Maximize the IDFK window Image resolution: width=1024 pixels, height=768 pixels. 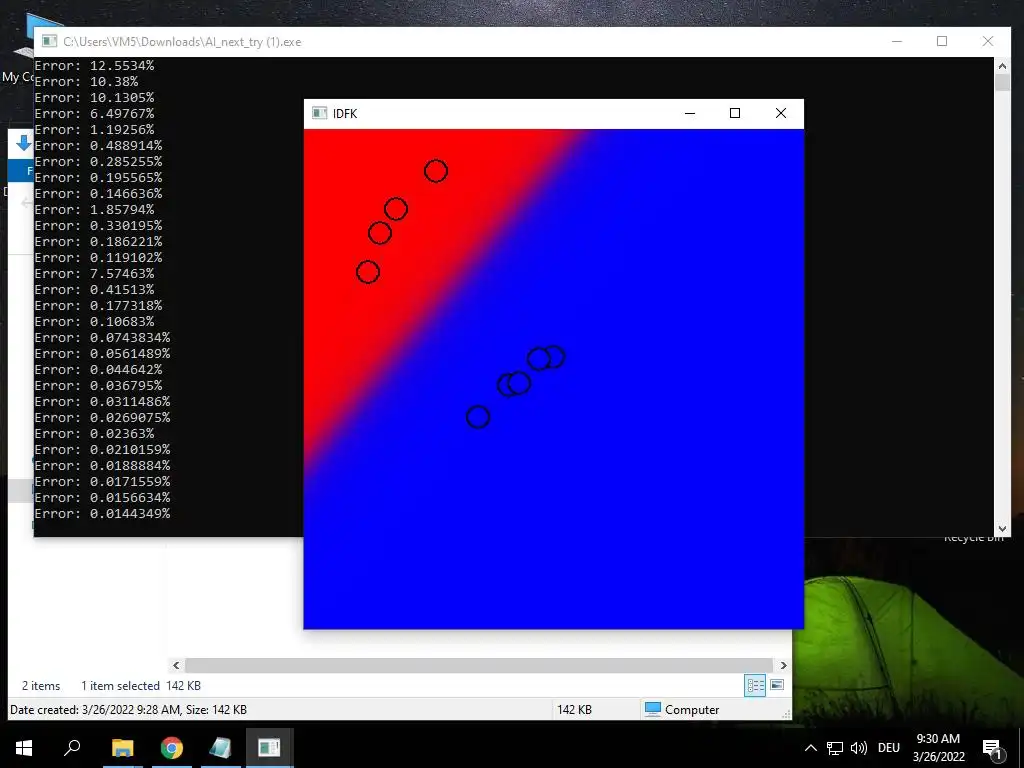tap(735, 114)
